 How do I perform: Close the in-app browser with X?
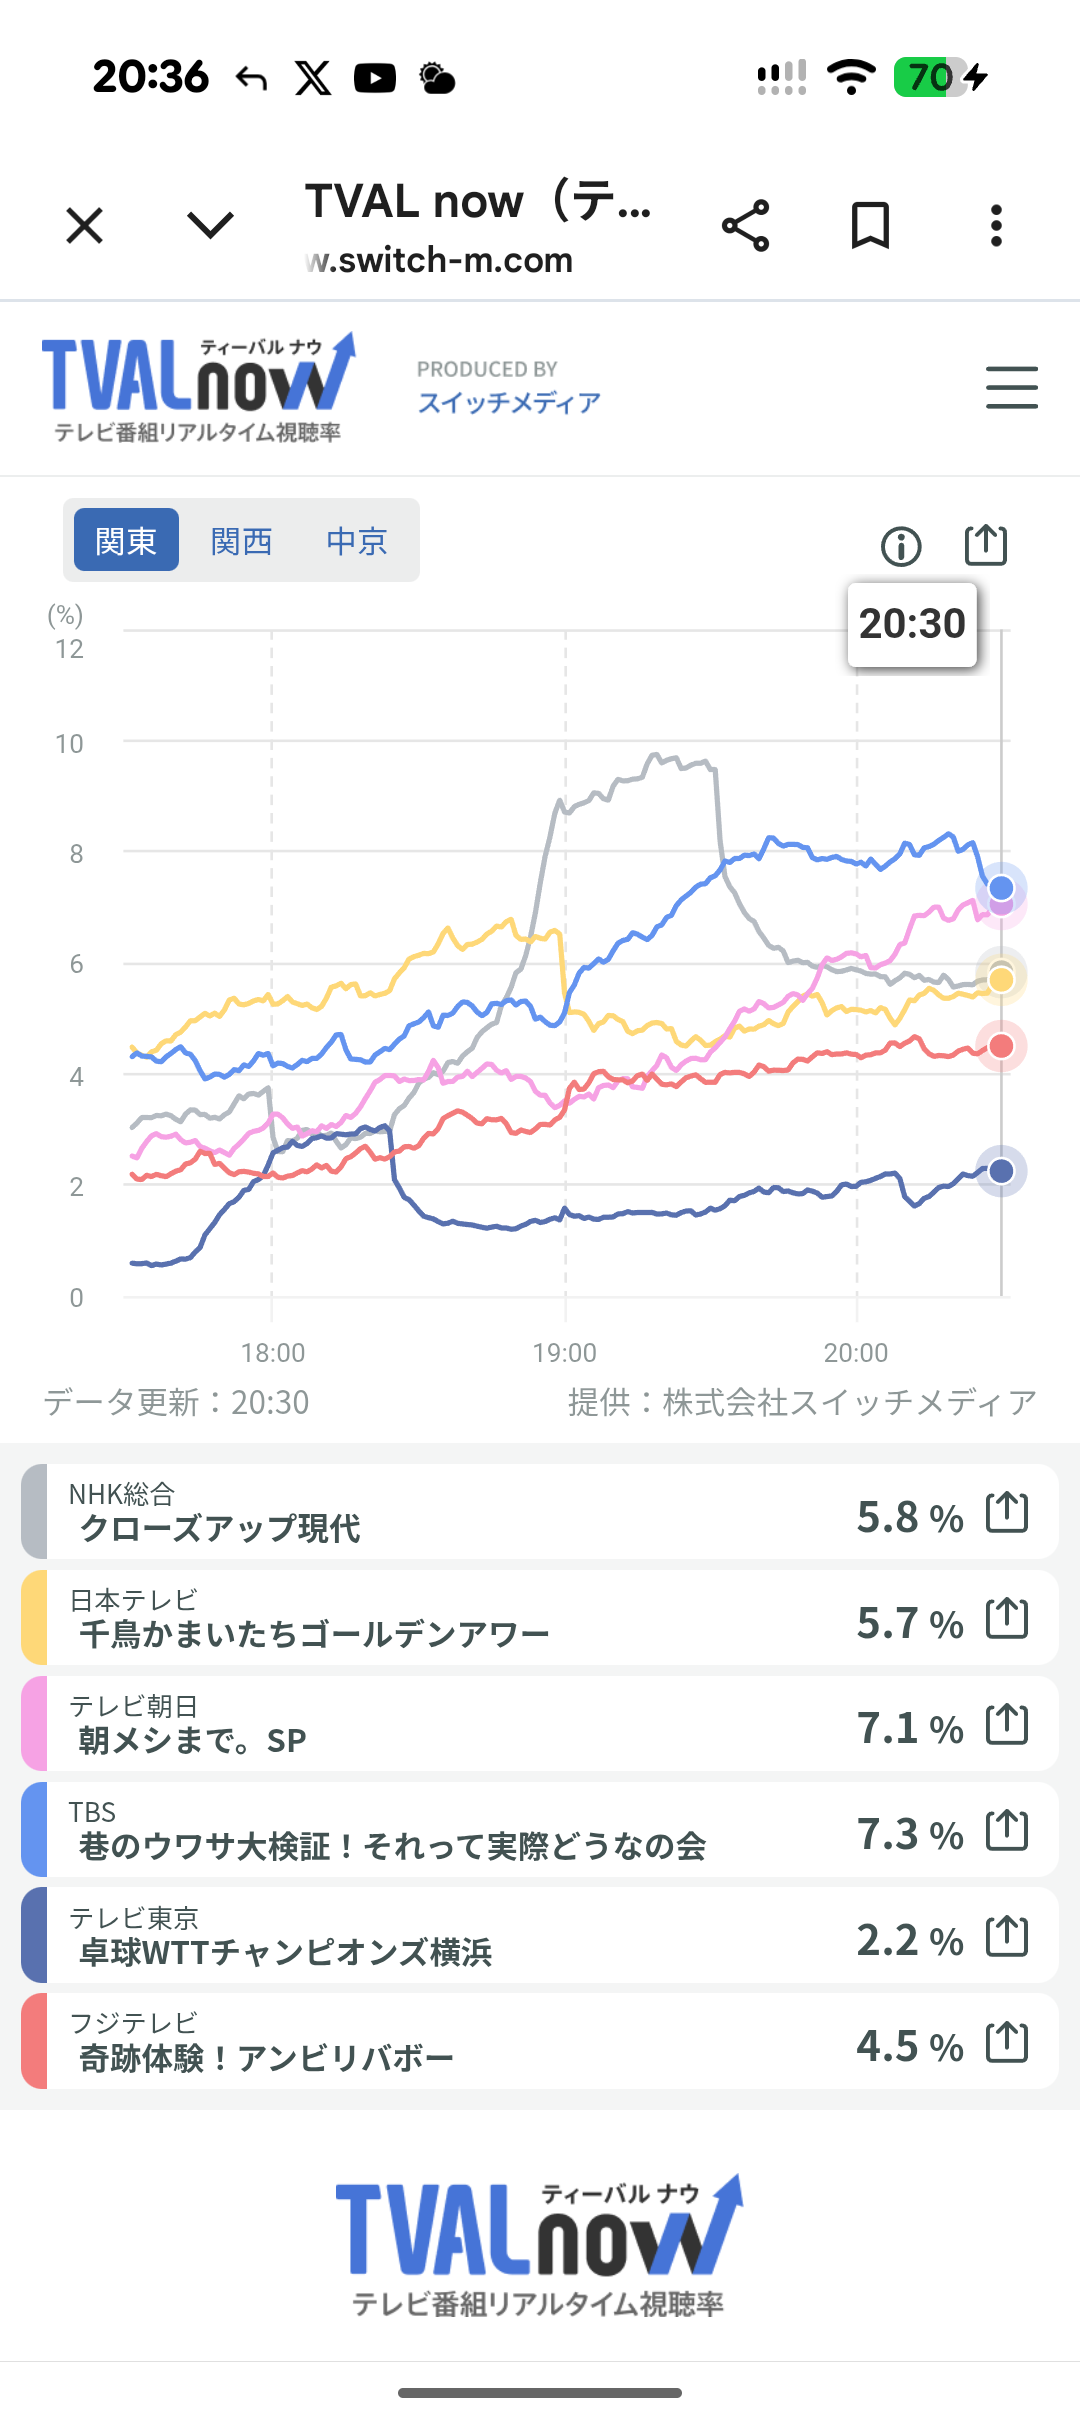coord(85,225)
